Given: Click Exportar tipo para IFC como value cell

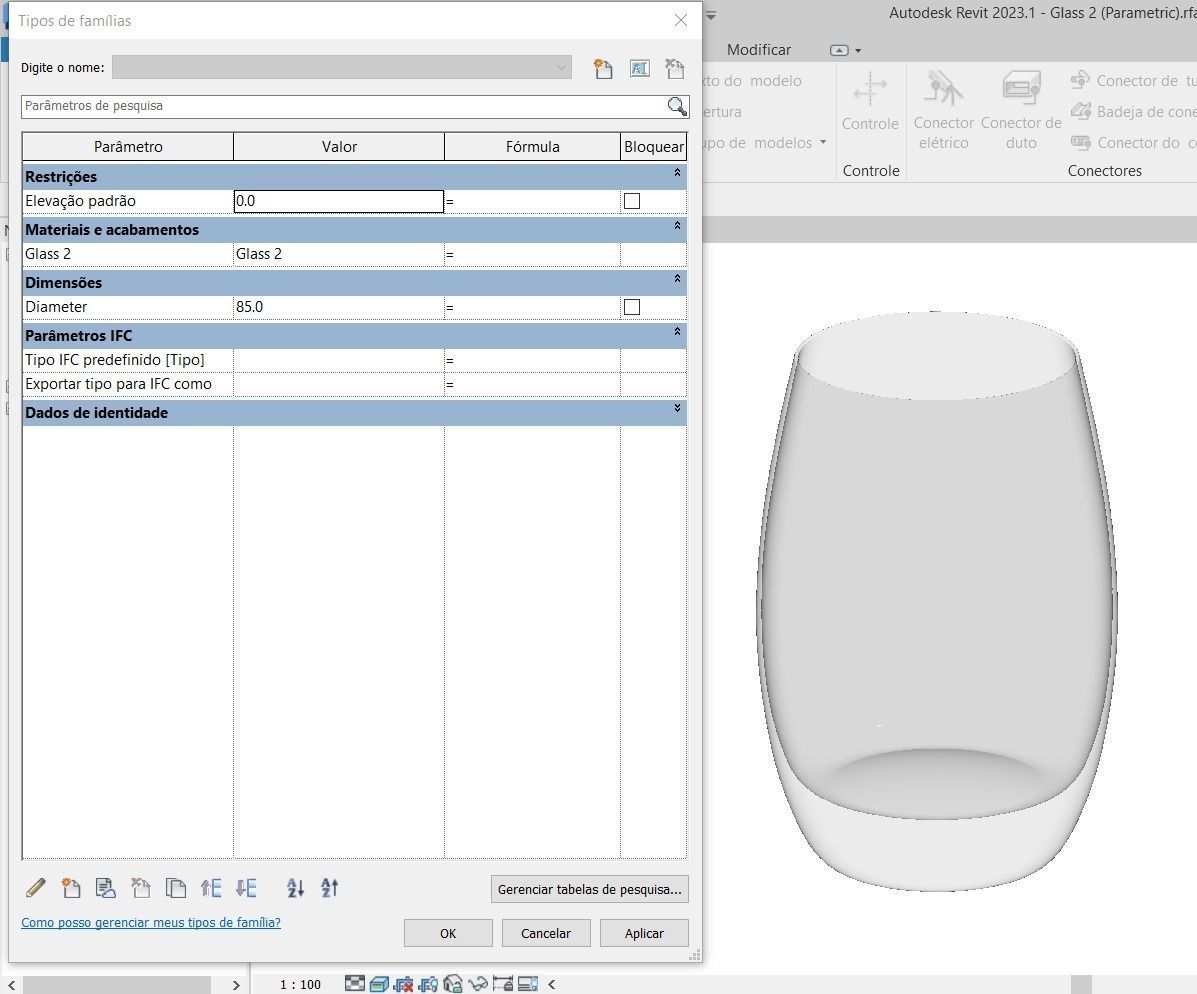Looking at the screenshot, I should (338, 384).
